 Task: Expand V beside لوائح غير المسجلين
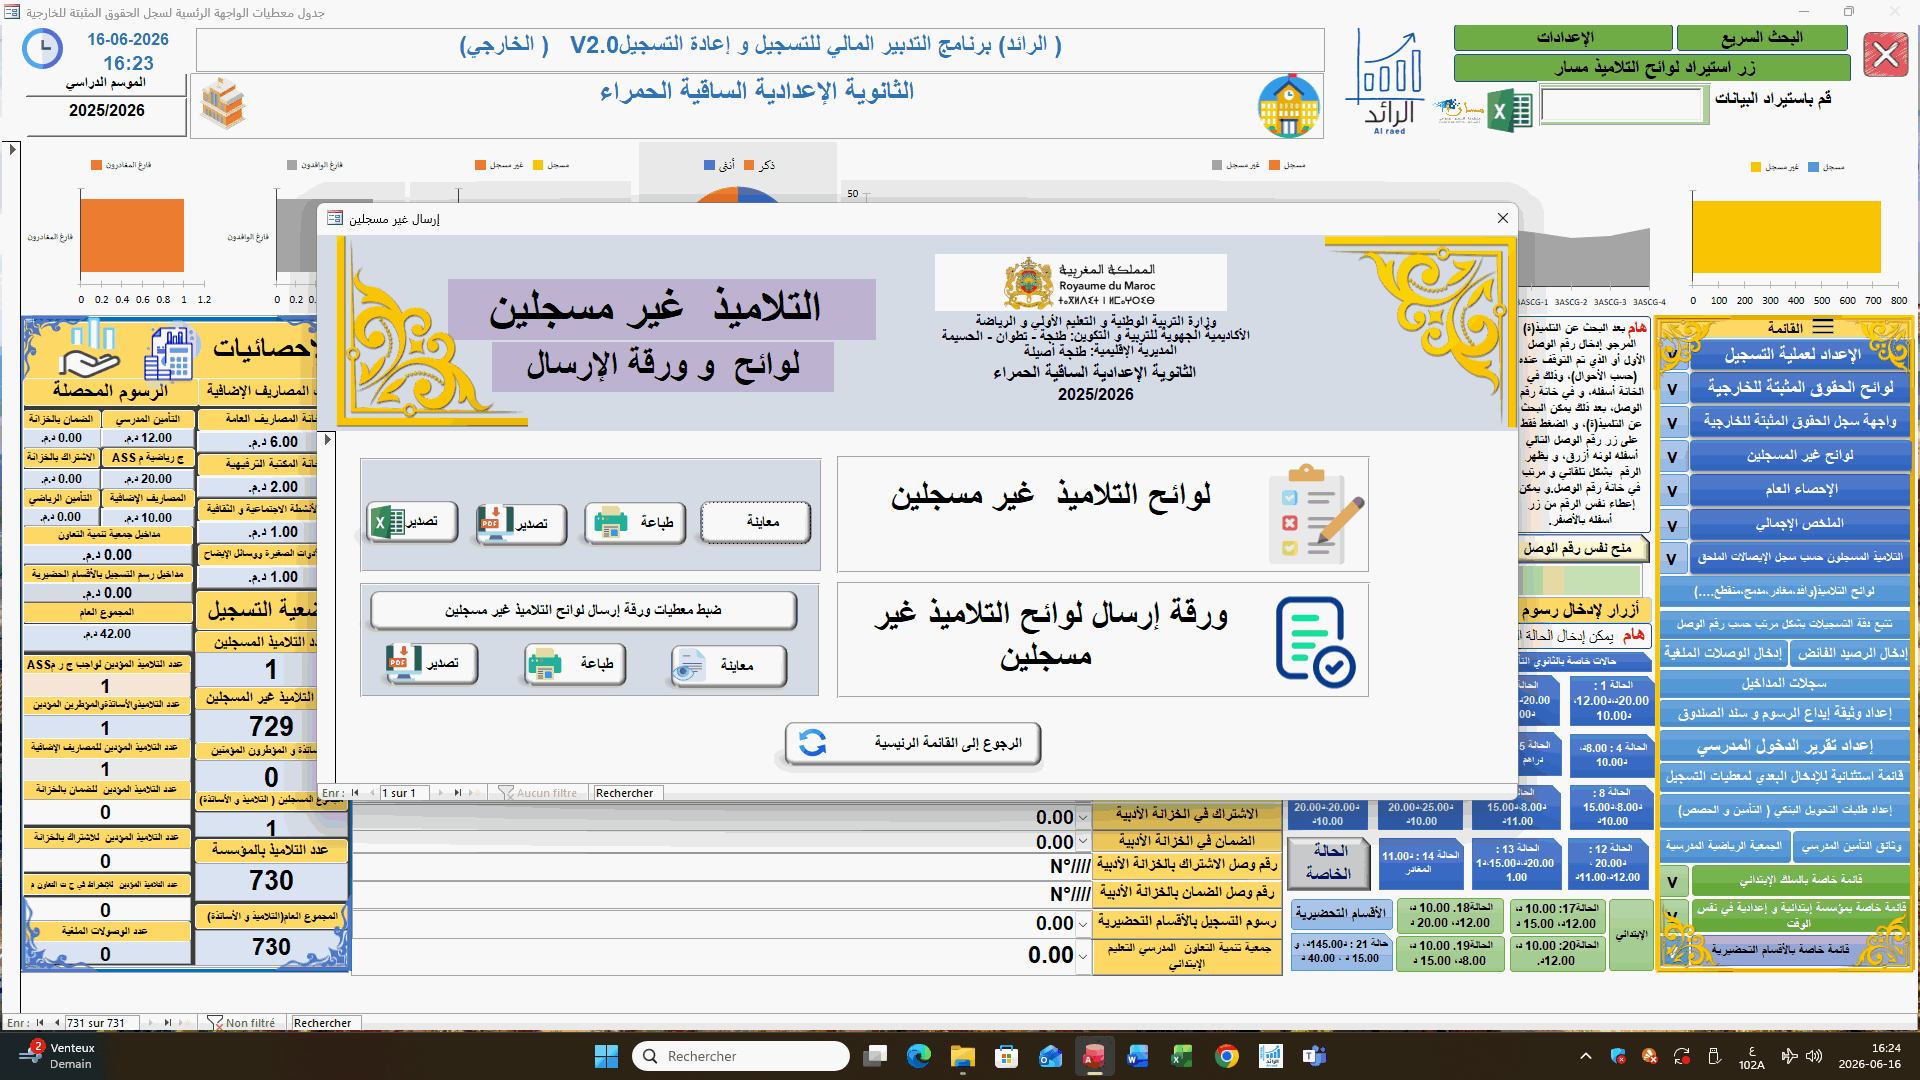point(1672,457)
